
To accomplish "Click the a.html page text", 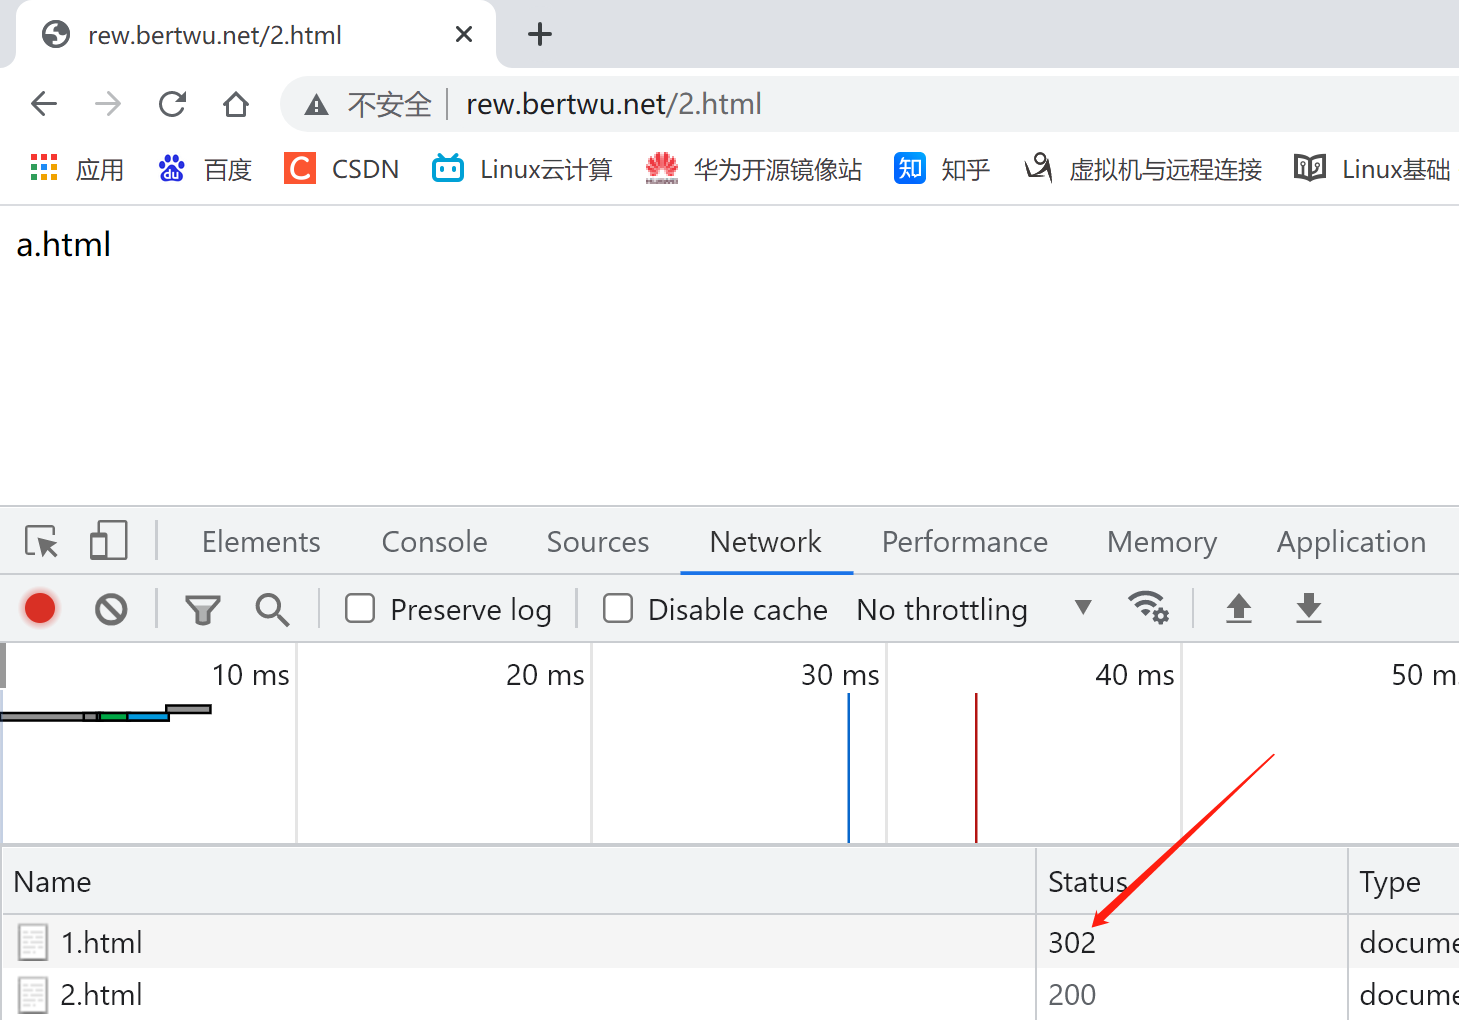I will click(64, 244).
